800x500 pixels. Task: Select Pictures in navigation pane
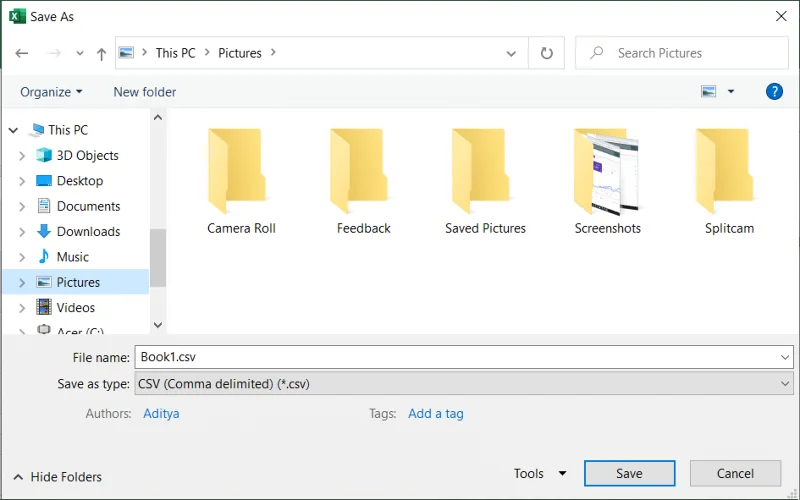click(x=78, y=282)
